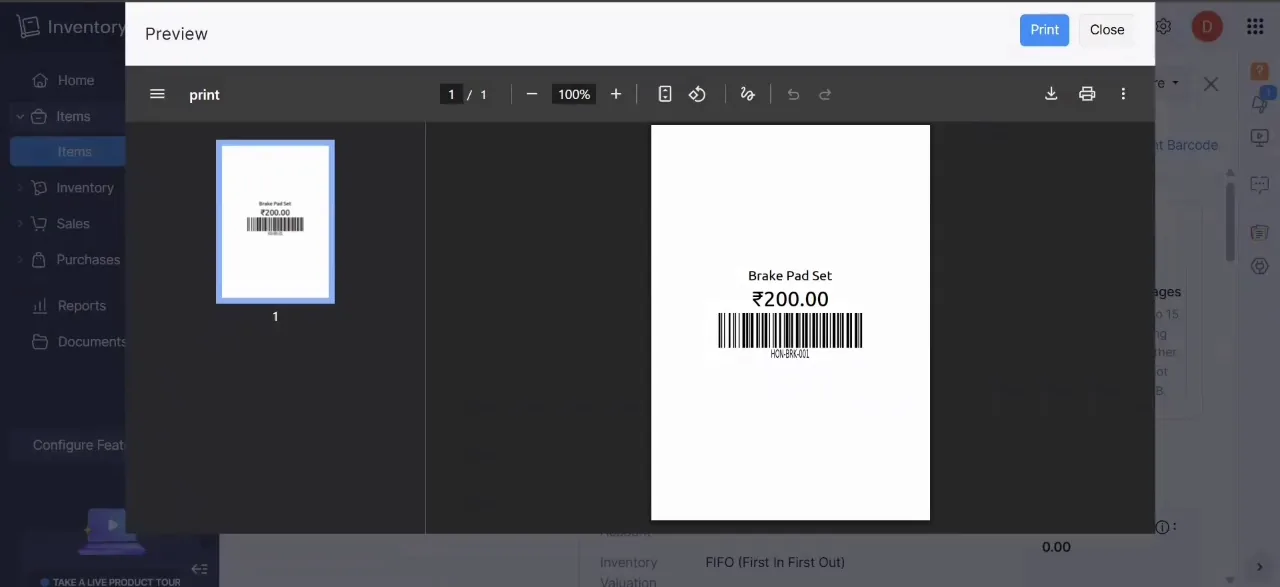Open Documents in the sidebar
The width and height of the screenshot is (1280, 587).
(92, 342)
